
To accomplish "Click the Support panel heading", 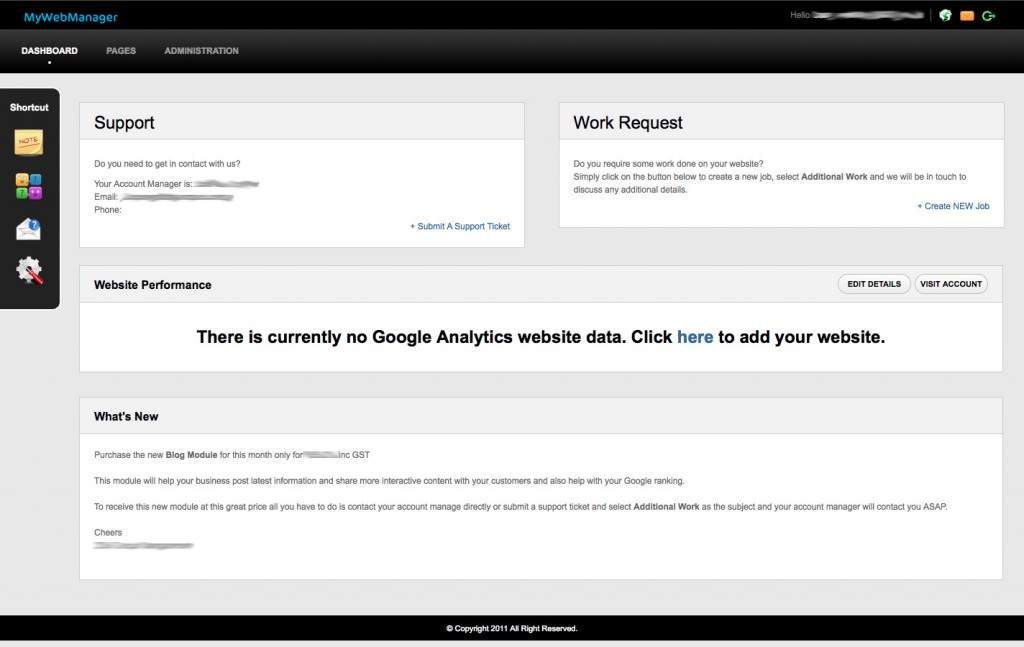I will pos(124,123).
